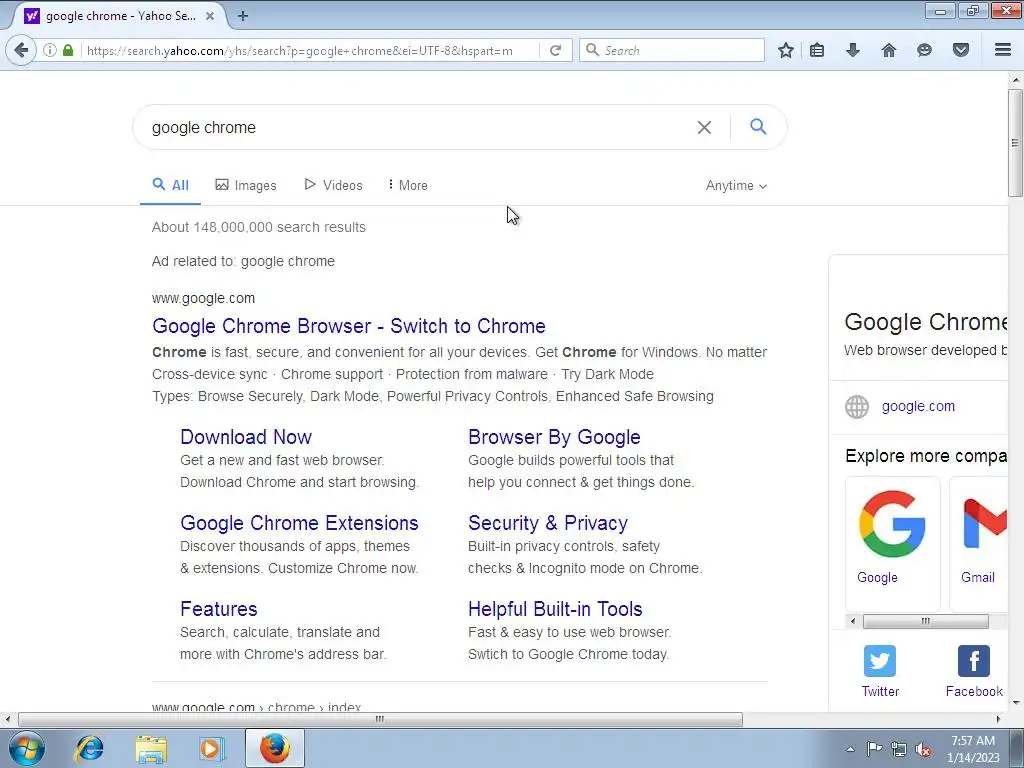
Task: Open the Firefox hamburger menu
Action: 1003,50
